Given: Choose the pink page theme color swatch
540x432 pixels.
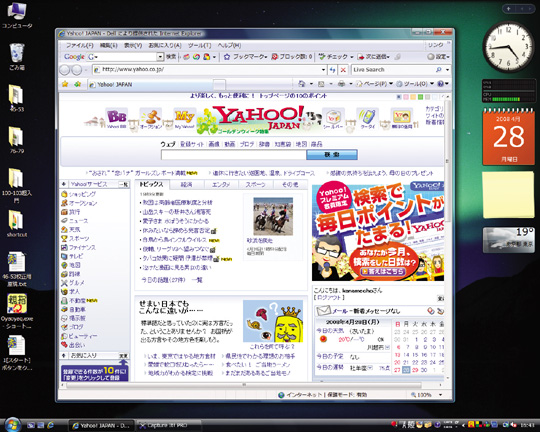Looking at the screenshot, I should [406, 97].
